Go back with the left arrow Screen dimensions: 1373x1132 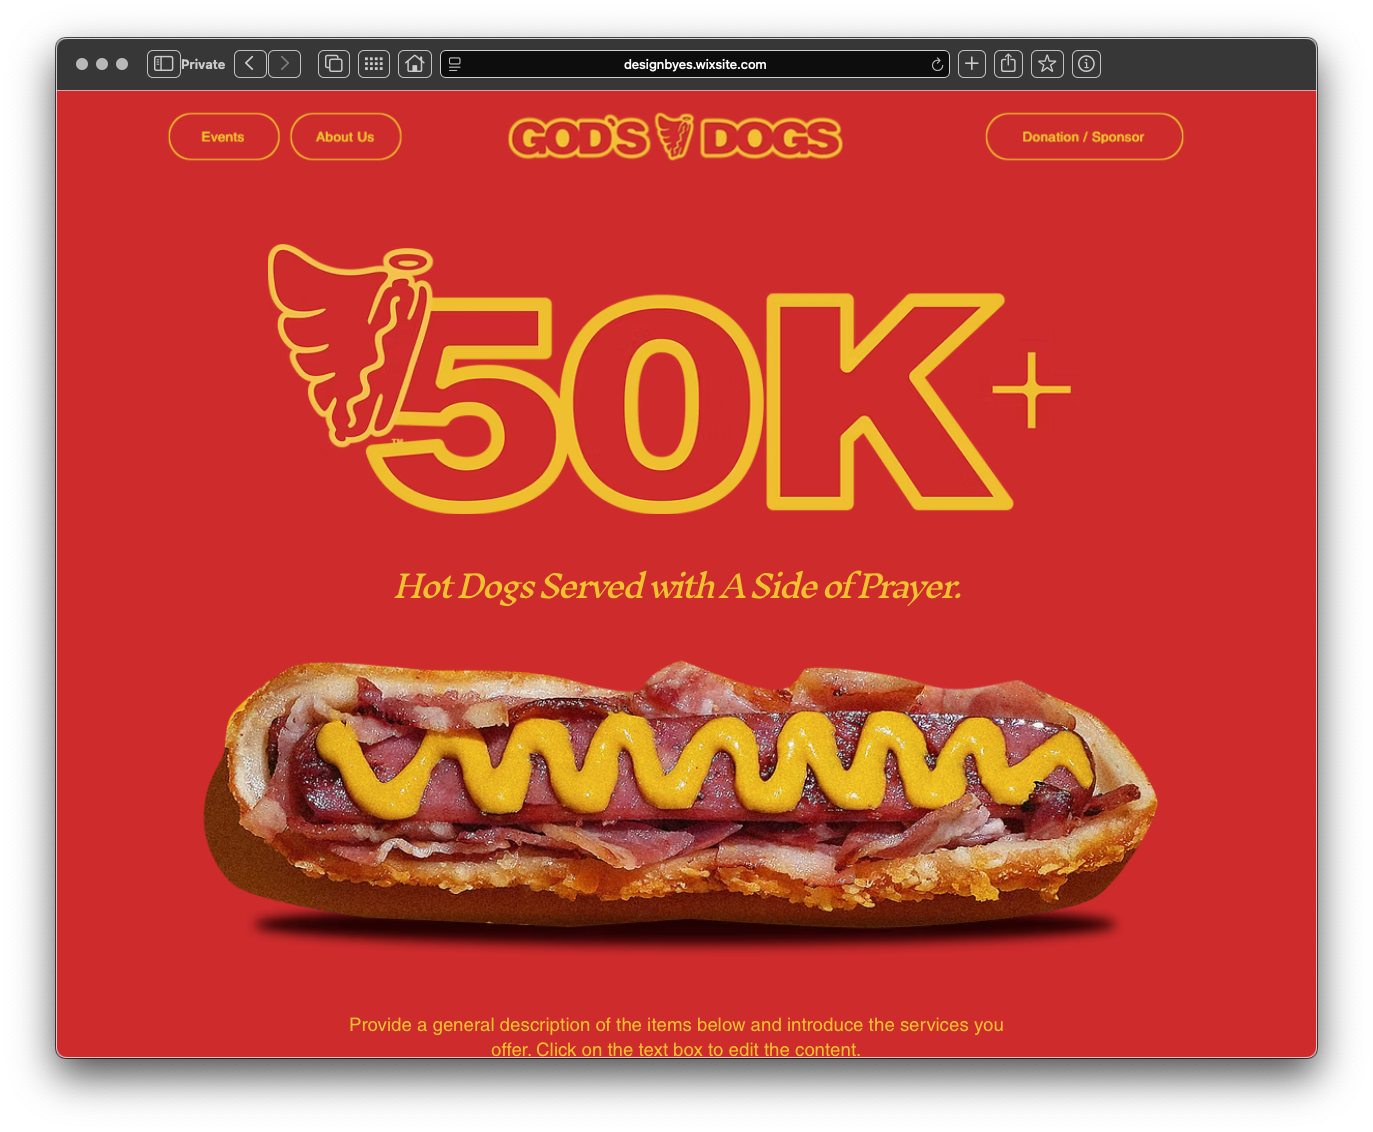[x=250, y=64]
